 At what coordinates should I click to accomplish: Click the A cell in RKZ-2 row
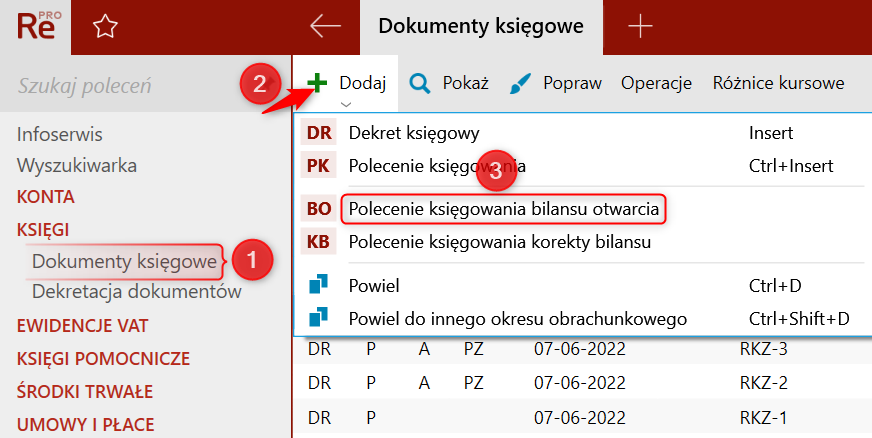coord(424,383)
